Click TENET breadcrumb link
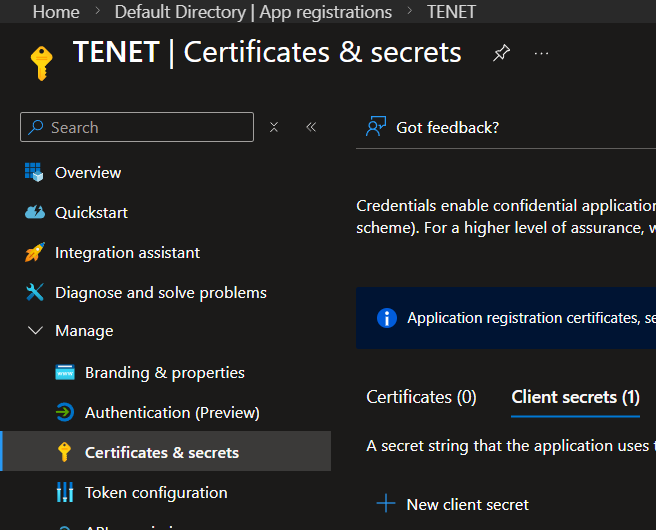The image size is (656, 530). click(x=451, y=12)
